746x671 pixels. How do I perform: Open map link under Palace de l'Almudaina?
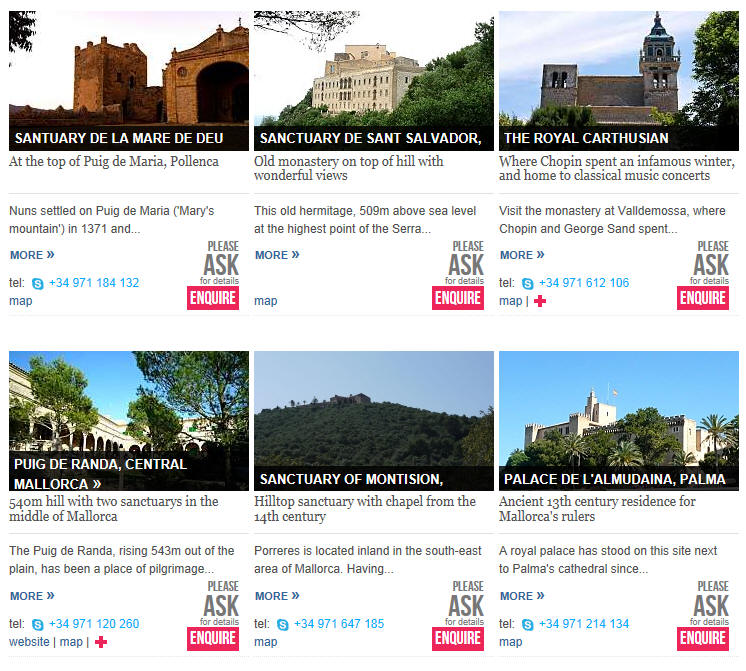click(510, 642)
